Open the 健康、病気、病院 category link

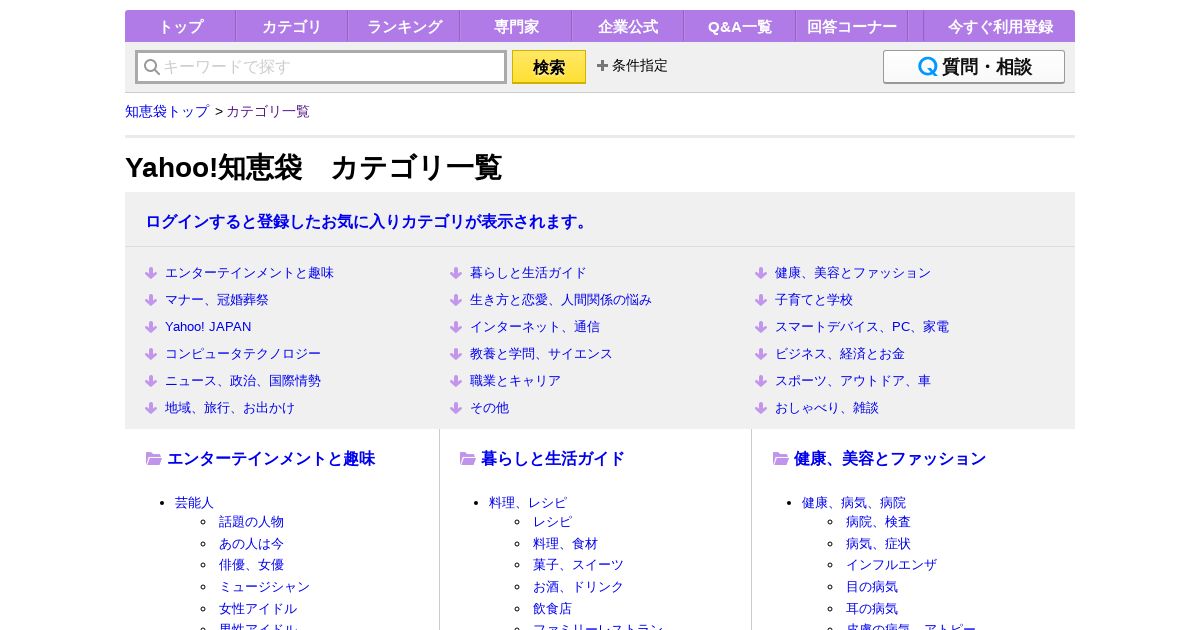pos(854,502)
